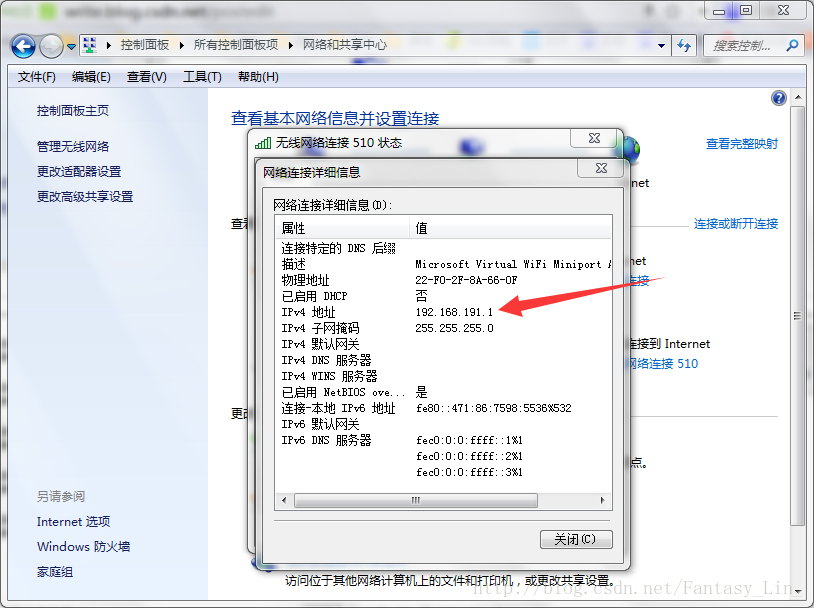This screenshot has width=814, height=608.
Task: Click the 关闭(C) button
Action: click(576, 539)
